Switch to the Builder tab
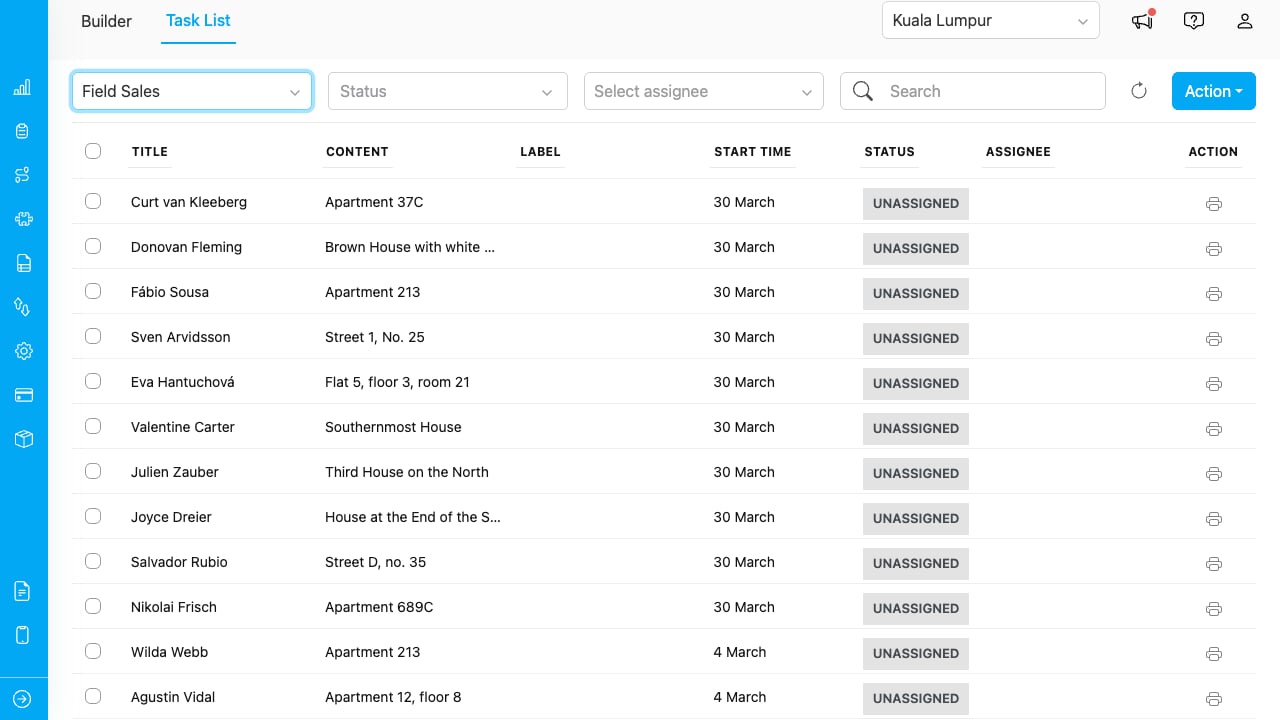The image size is (1280, 720). [x=106, y=21]
